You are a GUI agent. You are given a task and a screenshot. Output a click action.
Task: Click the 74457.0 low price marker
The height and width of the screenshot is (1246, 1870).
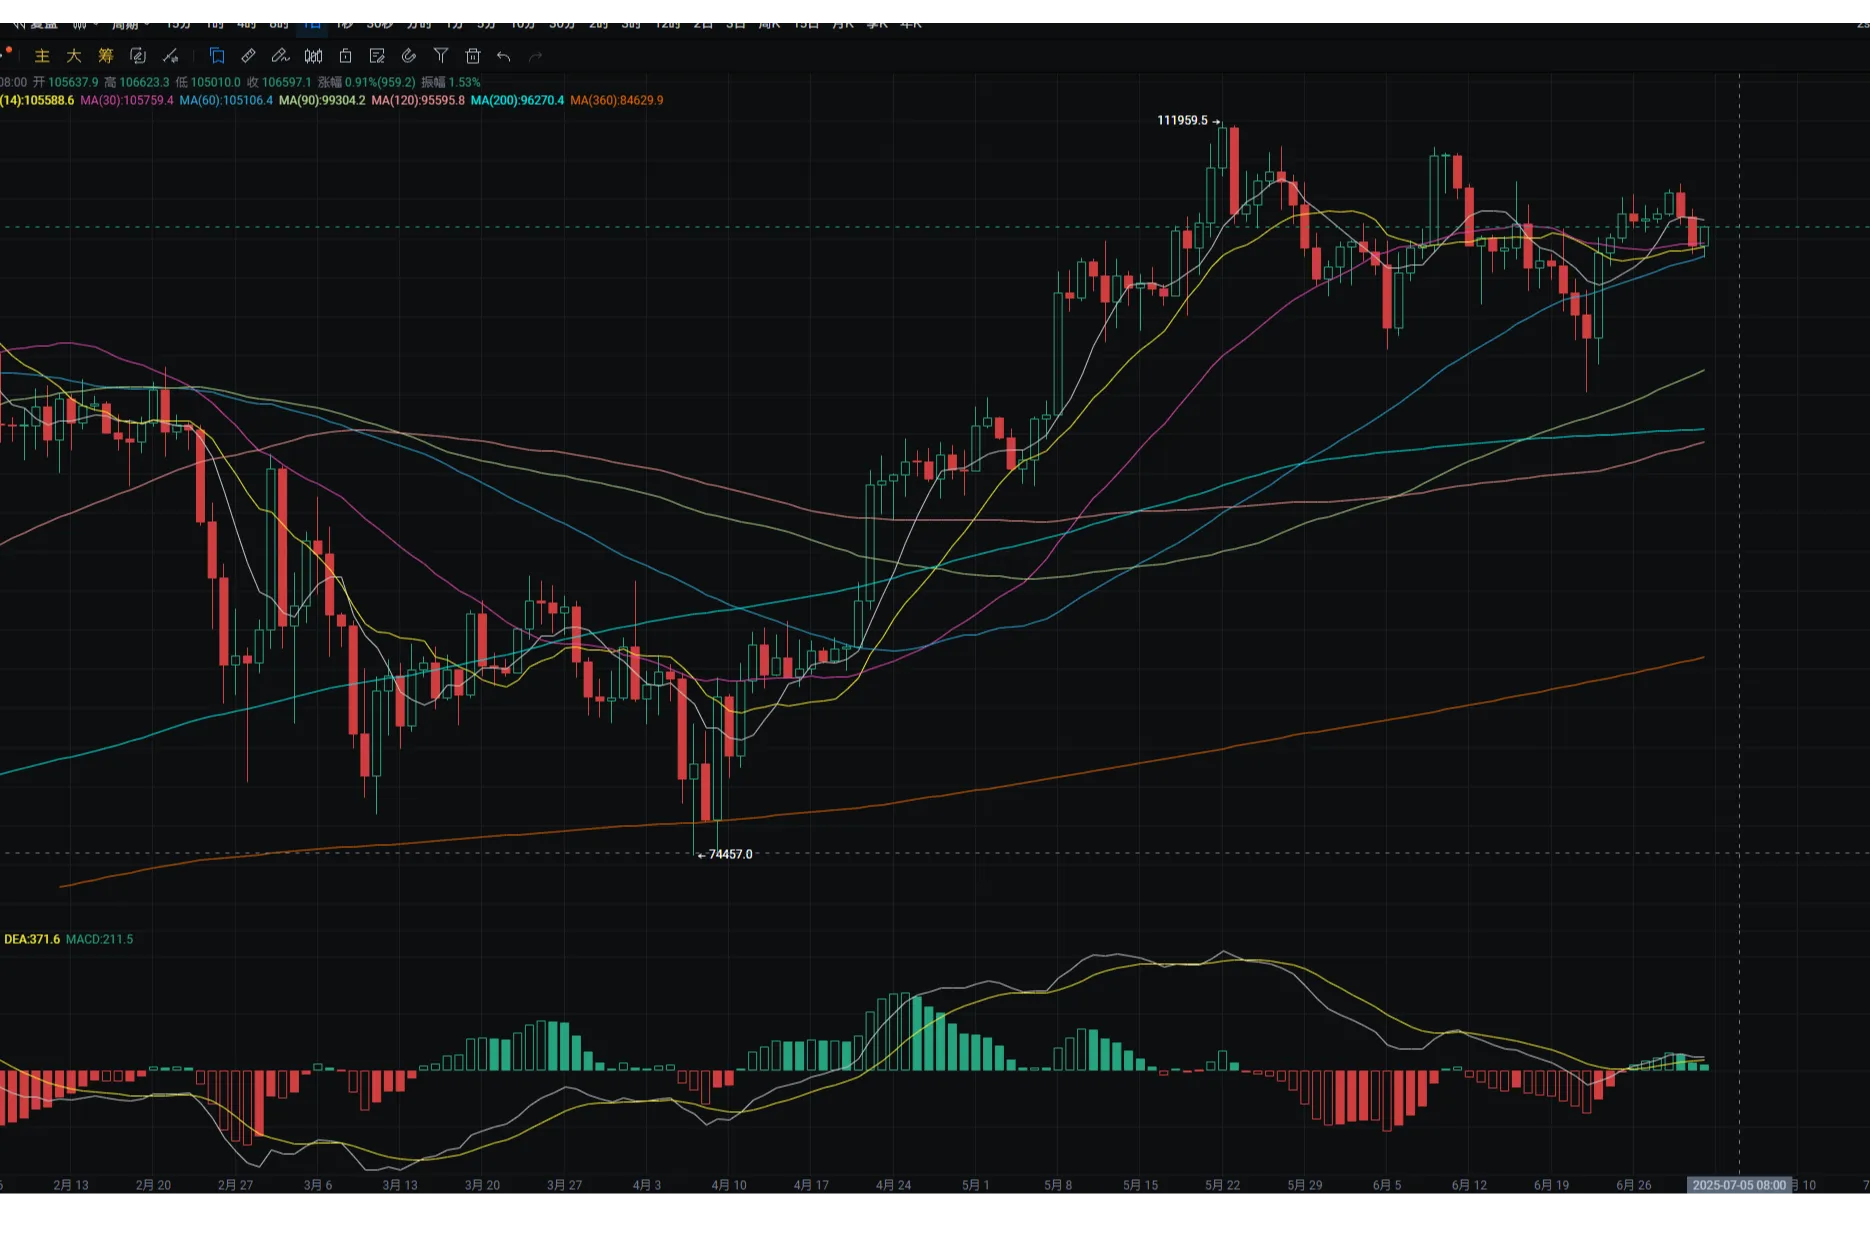tap(730, 854)
